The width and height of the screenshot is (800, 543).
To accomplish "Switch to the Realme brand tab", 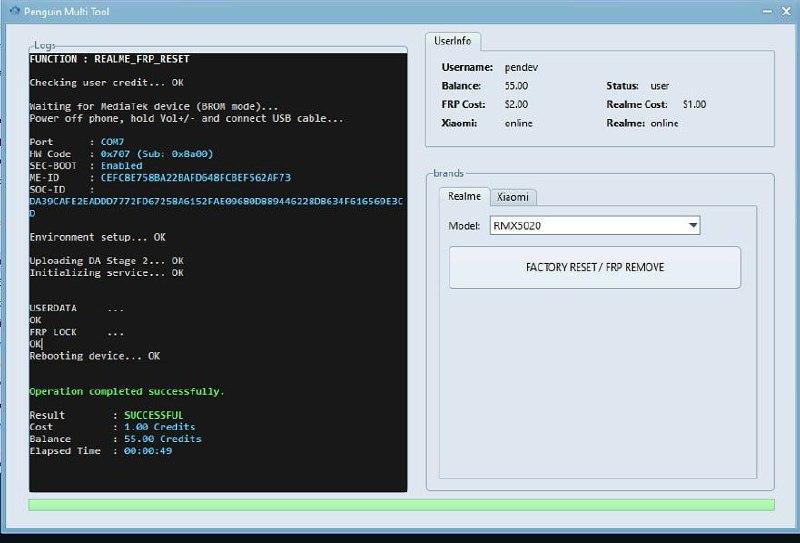I will pos(464,196).
